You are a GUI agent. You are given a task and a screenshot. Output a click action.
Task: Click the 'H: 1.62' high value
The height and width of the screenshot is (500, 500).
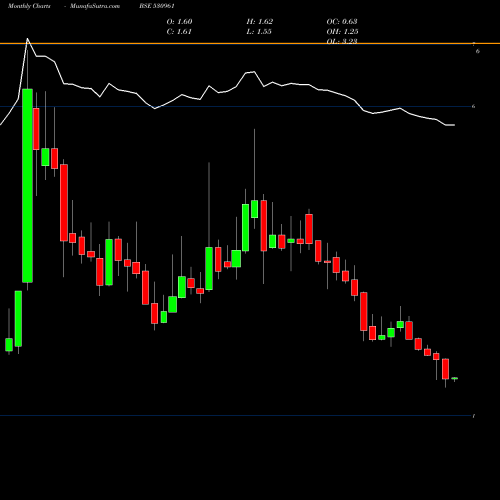[260, 22]
